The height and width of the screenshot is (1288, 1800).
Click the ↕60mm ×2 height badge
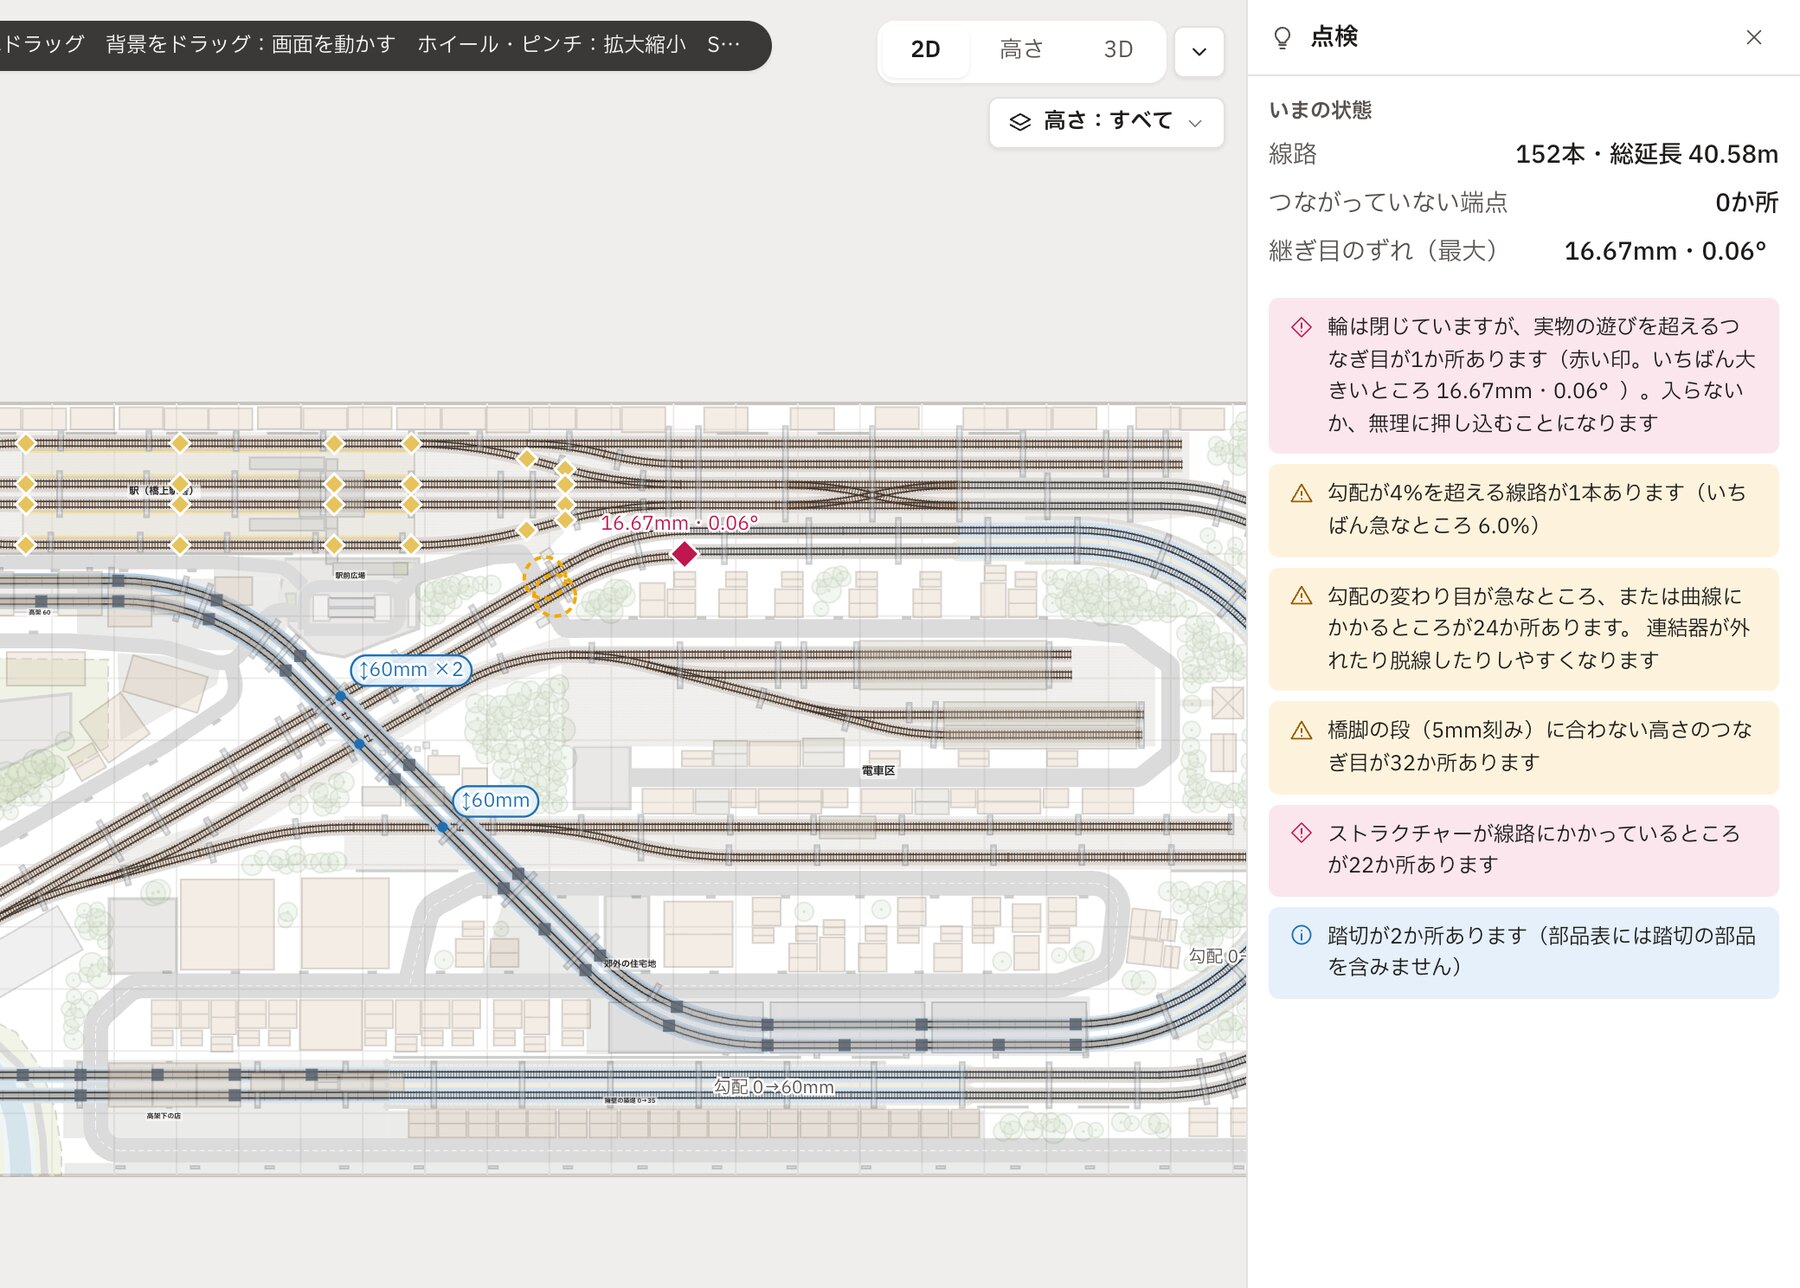click(411, 669)
